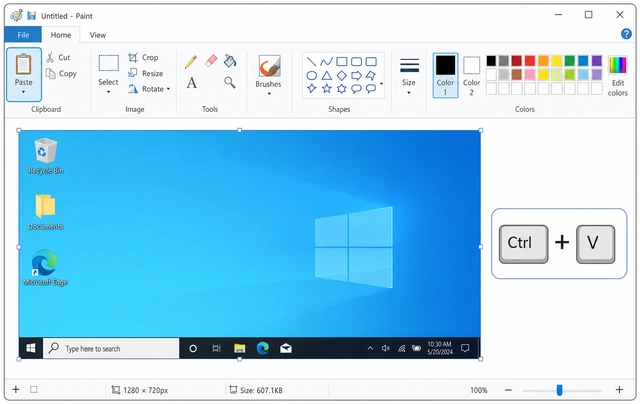Viewport: 640px width, 404px height.
Task: Zoom in with the status bar plus button
Action: pos(619,390)
